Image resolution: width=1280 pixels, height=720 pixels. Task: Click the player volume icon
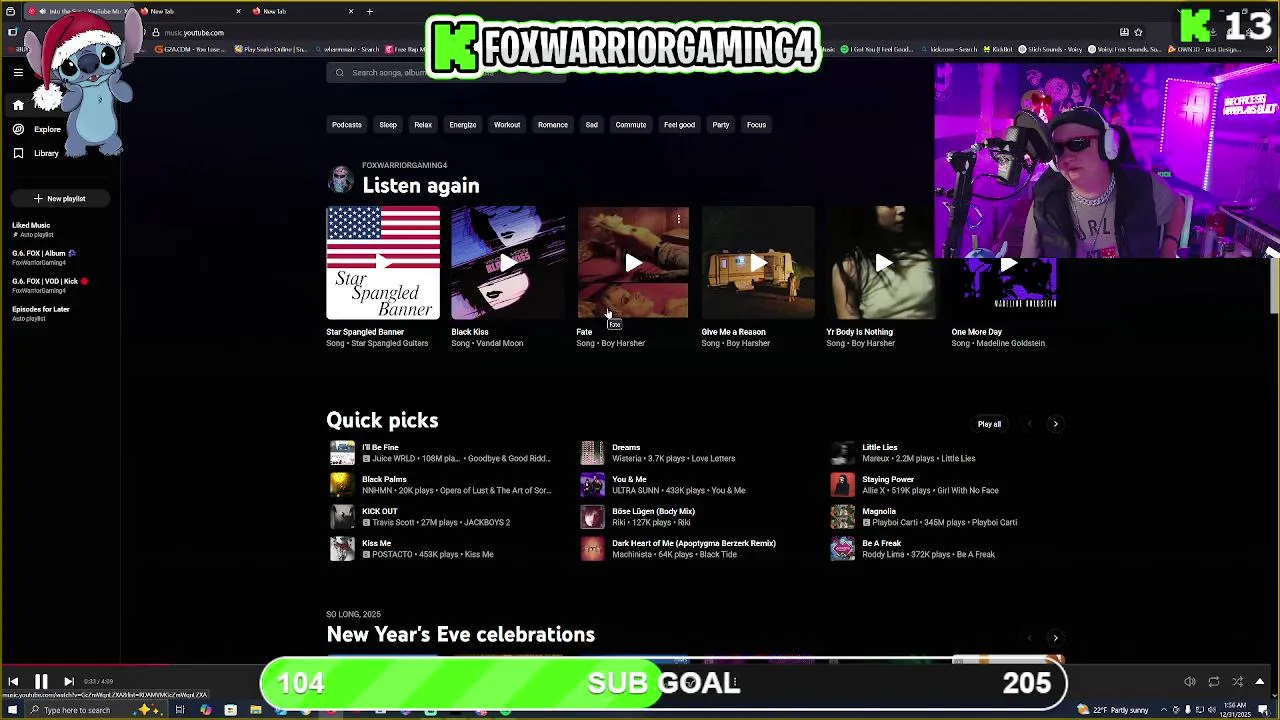pos(1190,682)
